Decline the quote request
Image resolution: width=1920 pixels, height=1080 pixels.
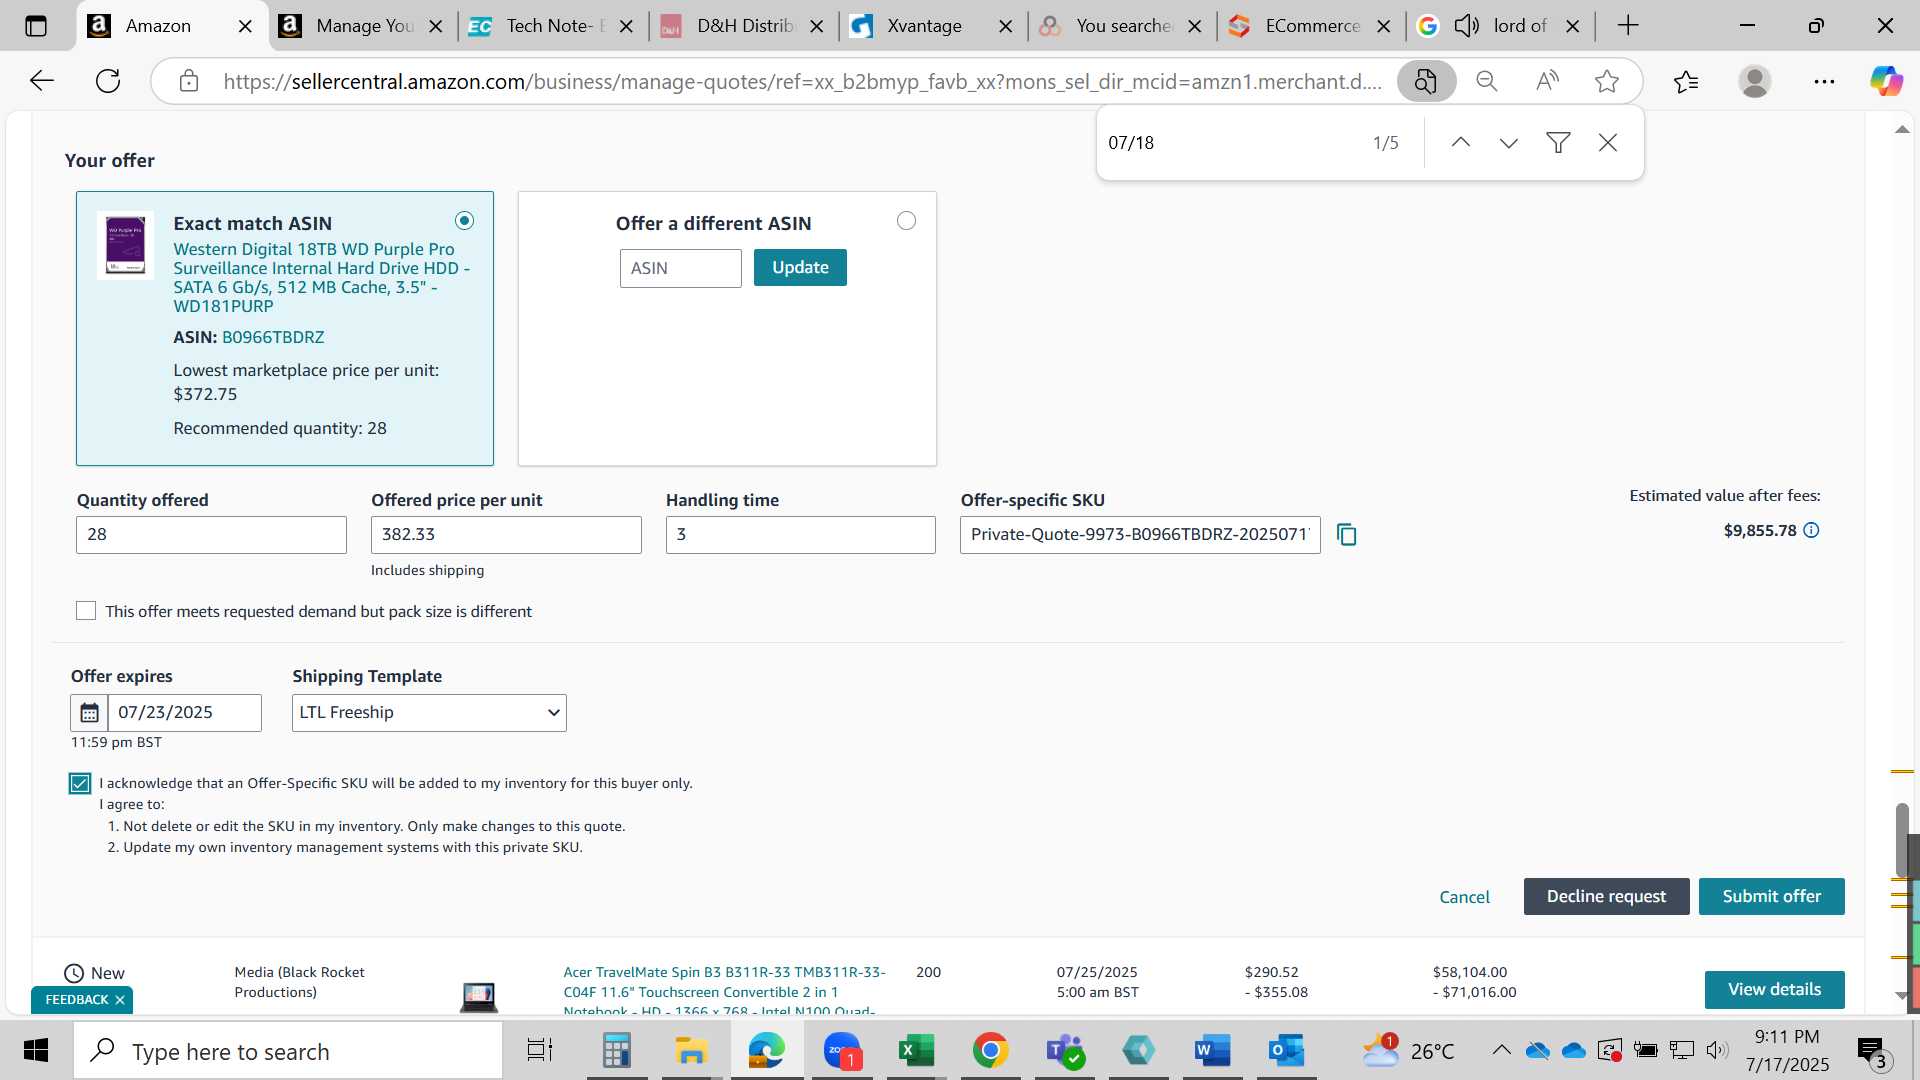(1606, 897)
